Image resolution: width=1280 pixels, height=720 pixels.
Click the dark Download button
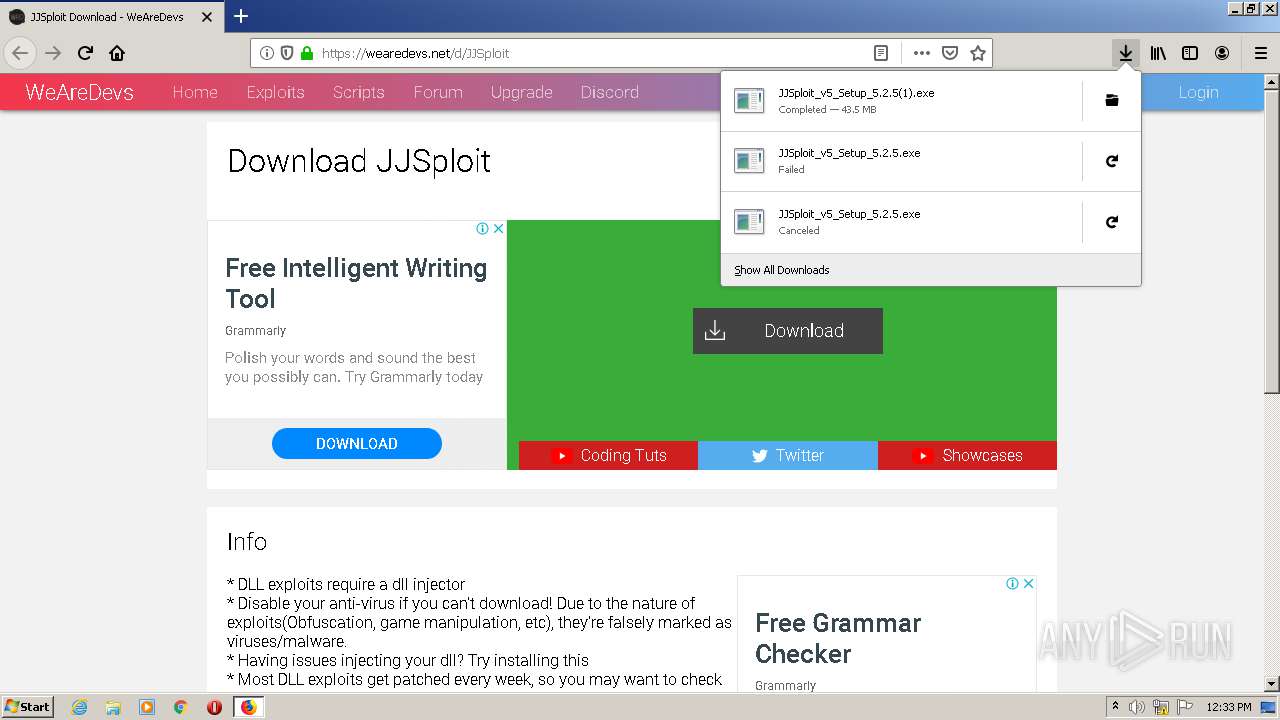point(788,331)
